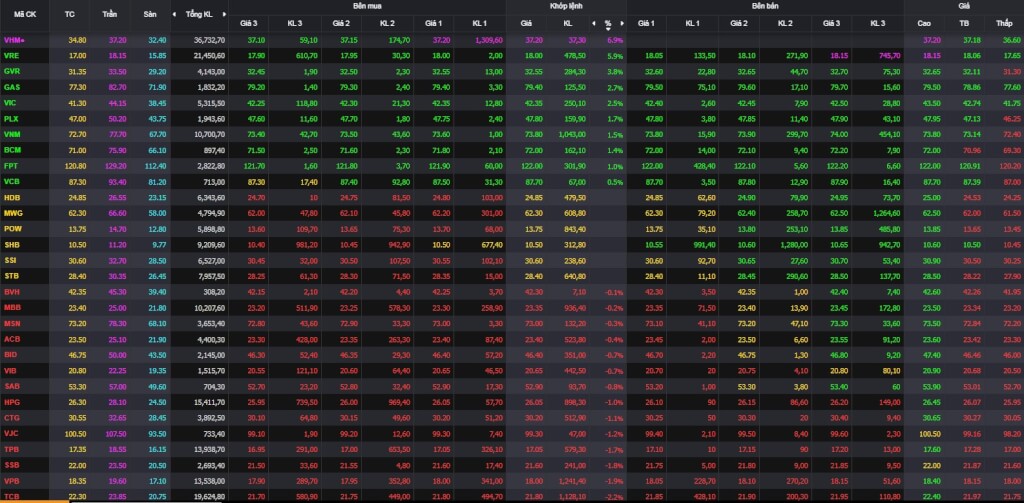Image resolution: width=1024 pixels, height=503 pixels.
Task: Click the 6.9% change of VHM
Action: point(615,40)
